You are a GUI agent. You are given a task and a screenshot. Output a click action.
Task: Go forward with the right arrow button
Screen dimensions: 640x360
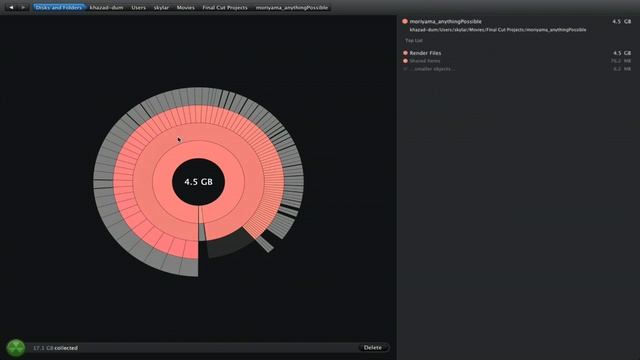[23, 7]
